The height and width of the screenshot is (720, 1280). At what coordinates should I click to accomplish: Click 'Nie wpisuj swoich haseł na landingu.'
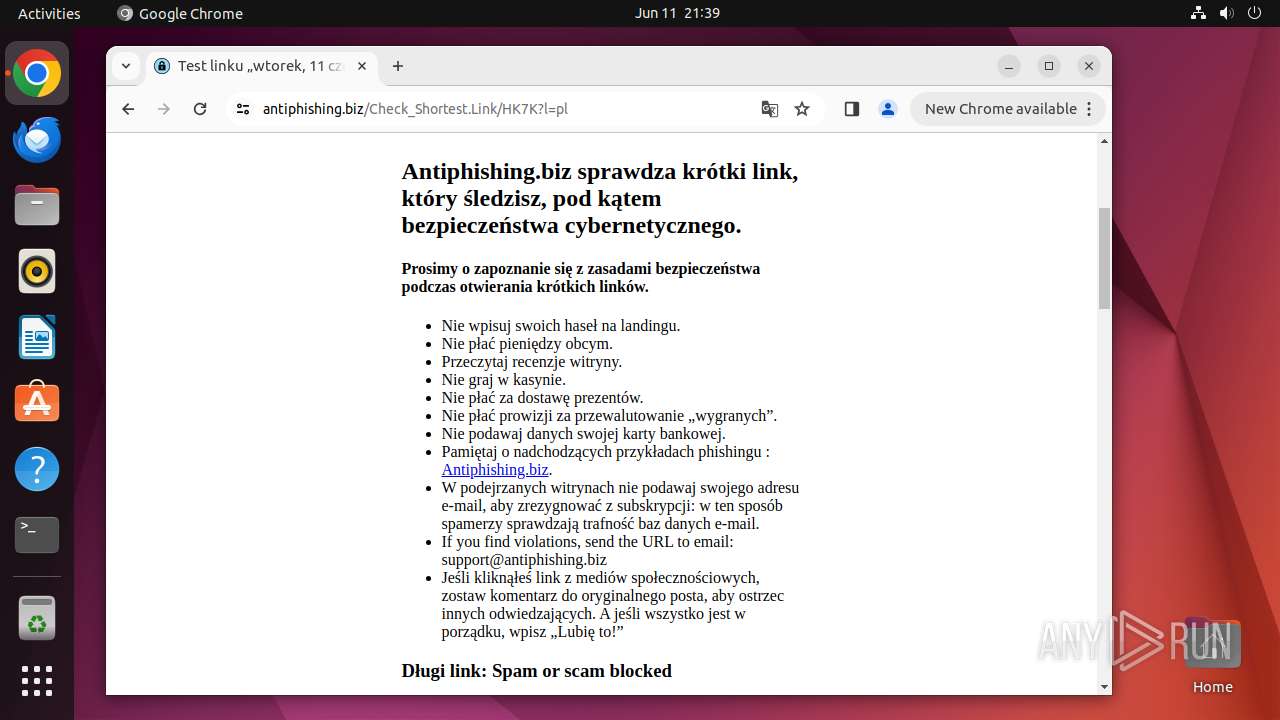click(561, 326)
